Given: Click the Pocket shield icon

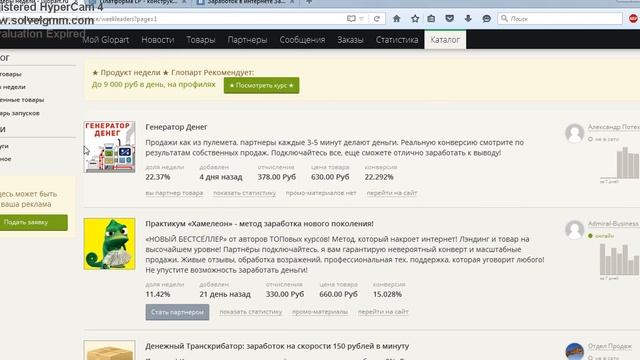Looking at the screenshot, I should pyautogui.click(x=449, y=19).
